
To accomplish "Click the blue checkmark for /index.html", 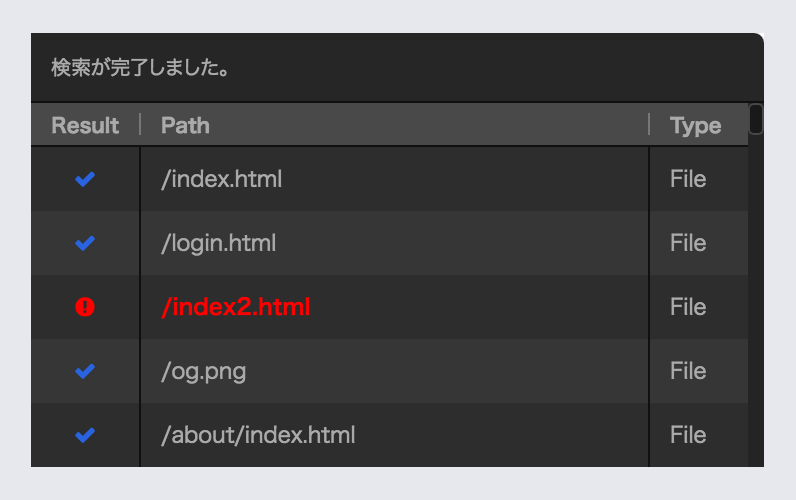I will pos(85,179).
